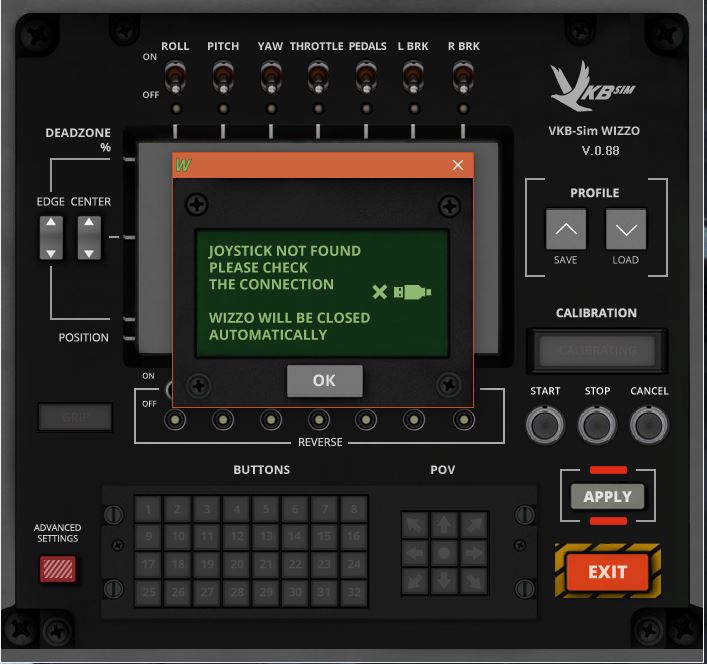Click the POV left arrow
Screen dimensions: 707x664
[415, 553]
